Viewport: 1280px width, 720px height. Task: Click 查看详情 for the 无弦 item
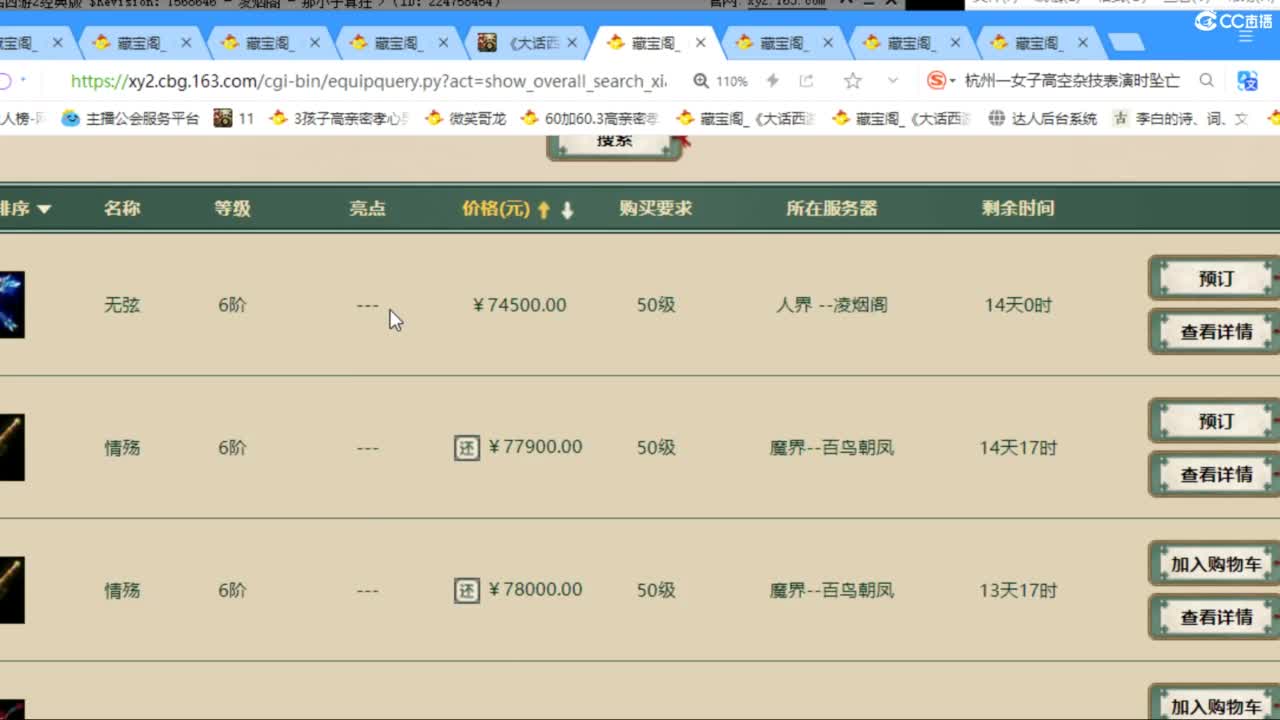(1215, 331)
